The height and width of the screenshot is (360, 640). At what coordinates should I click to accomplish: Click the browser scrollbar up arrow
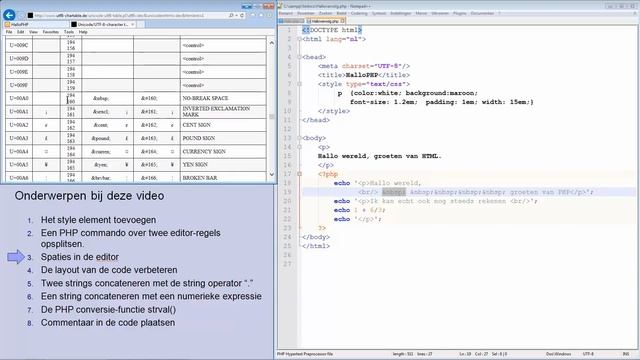pyautogui.click(x=272, y=42)
